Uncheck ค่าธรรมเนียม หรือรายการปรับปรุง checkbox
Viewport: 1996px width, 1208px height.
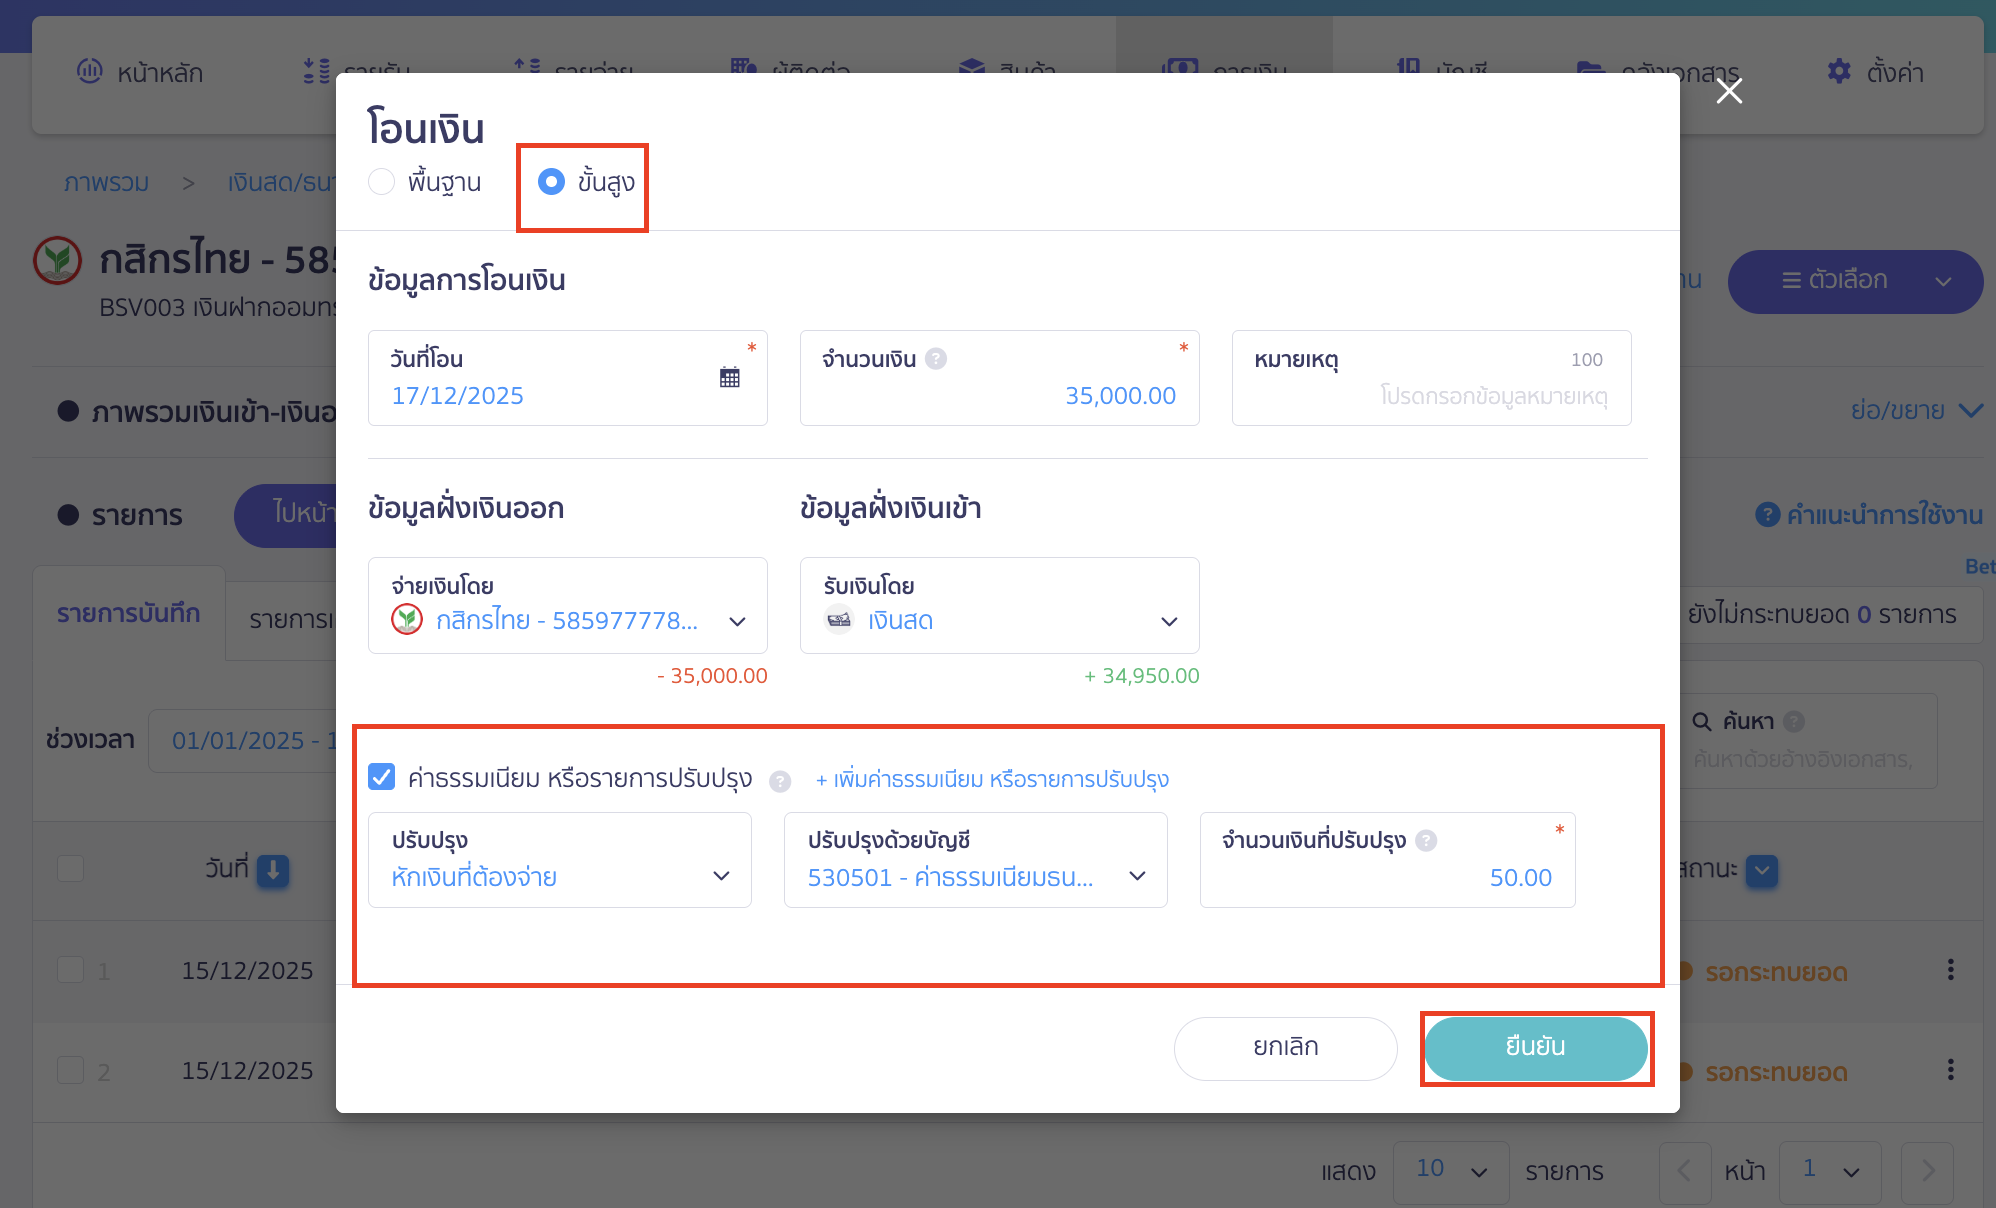pyautogui.click(x=382, y=777)
